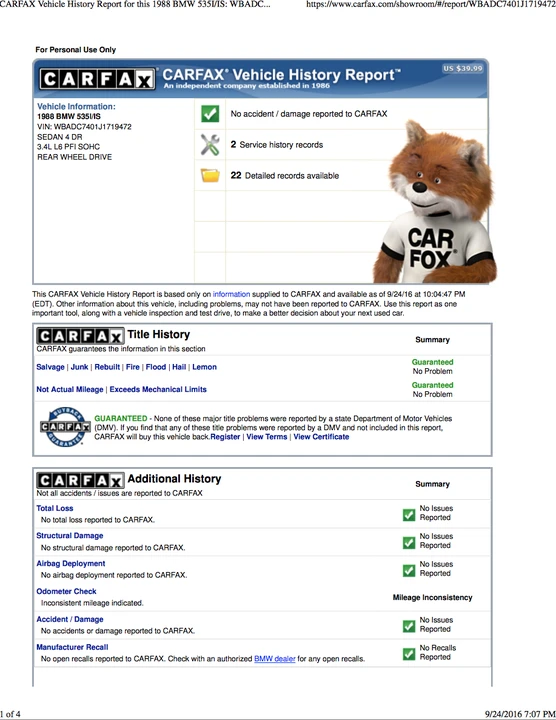The height and width of the screenshot is (720, 556).
Task: Click the Car Fox mascot image
Action: (434, 202)
